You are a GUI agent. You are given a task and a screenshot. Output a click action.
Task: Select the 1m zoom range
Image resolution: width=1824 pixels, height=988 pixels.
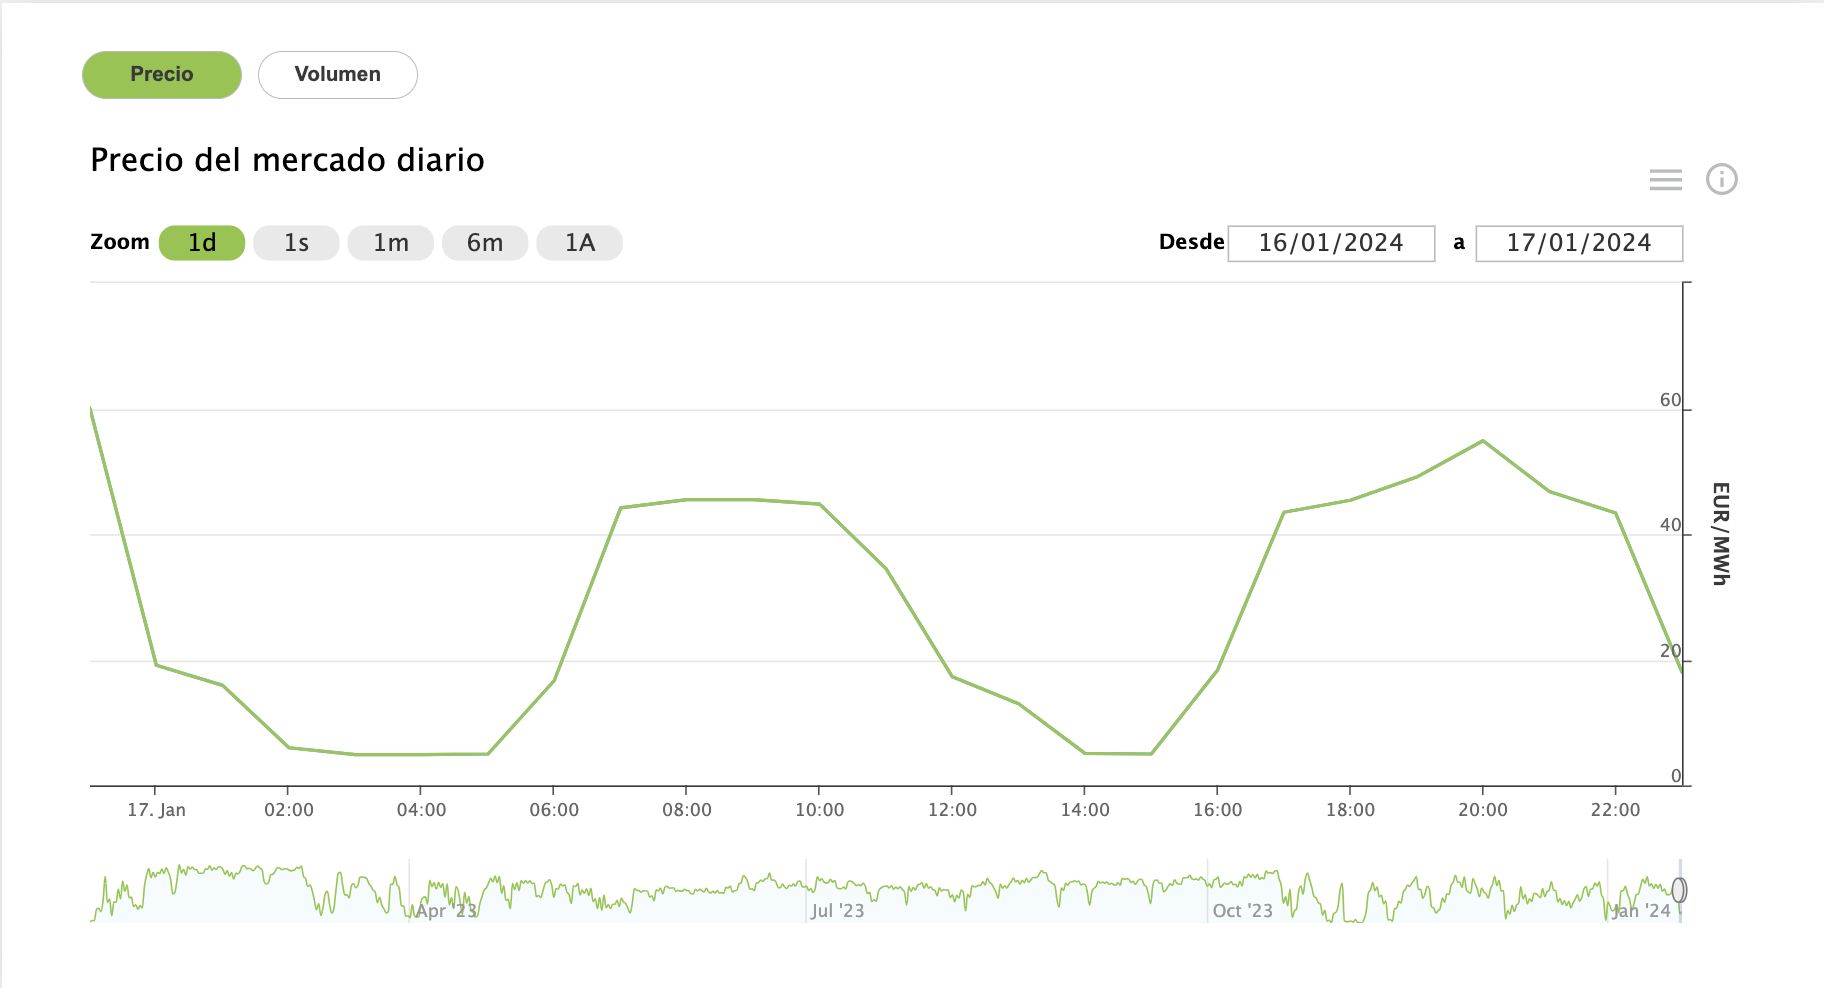[390, 243]
